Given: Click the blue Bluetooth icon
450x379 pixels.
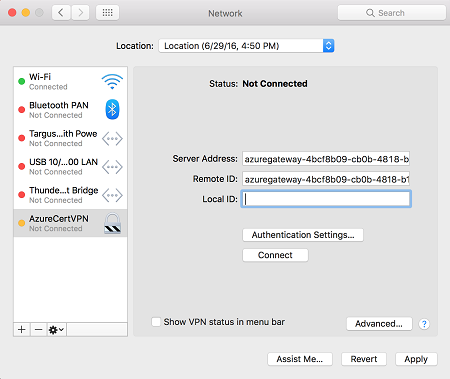Looking at the screenshot, I should coord(112,109).
